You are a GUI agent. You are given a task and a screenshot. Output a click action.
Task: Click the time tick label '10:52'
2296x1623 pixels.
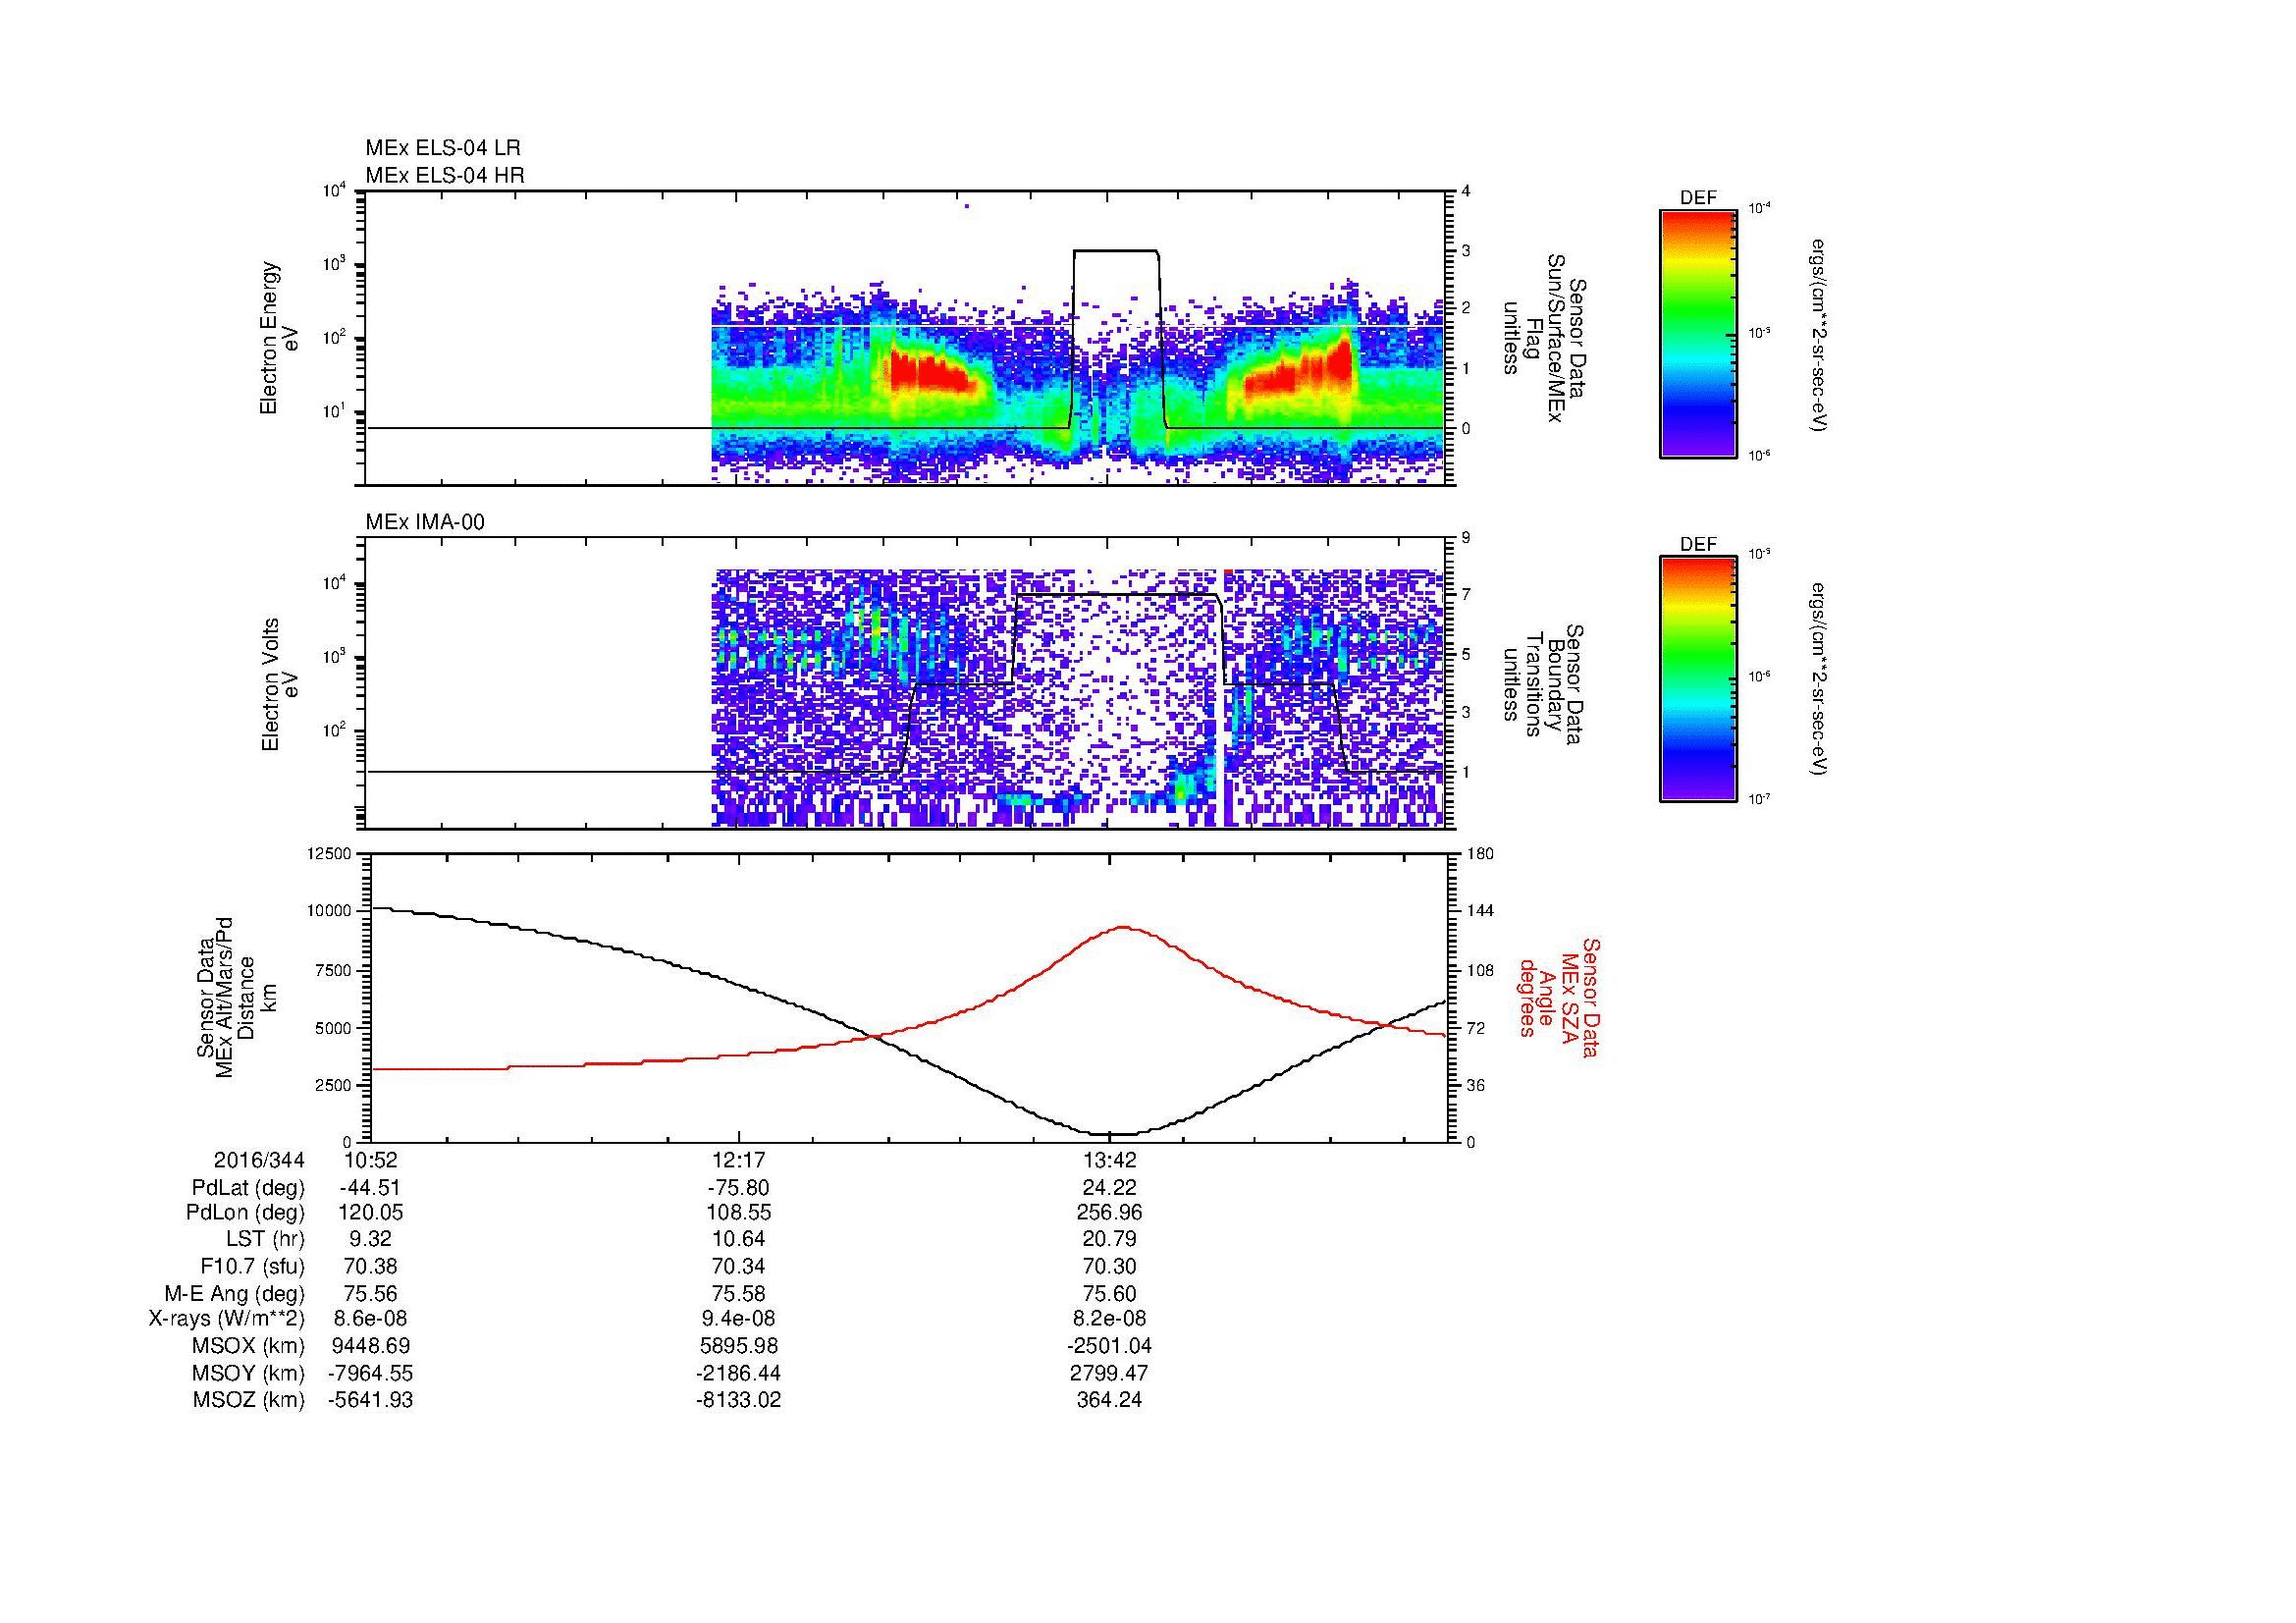point(370,1160)
